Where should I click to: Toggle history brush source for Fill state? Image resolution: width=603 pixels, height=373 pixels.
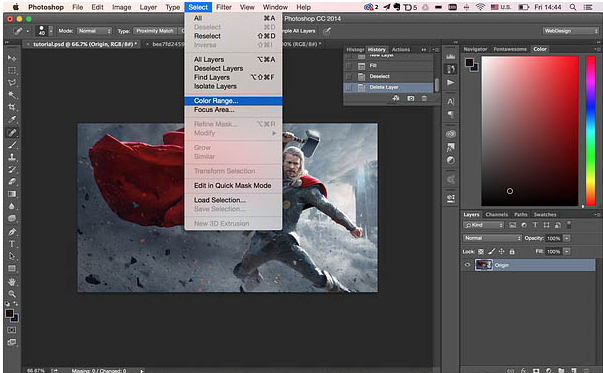tap(349, 66)
